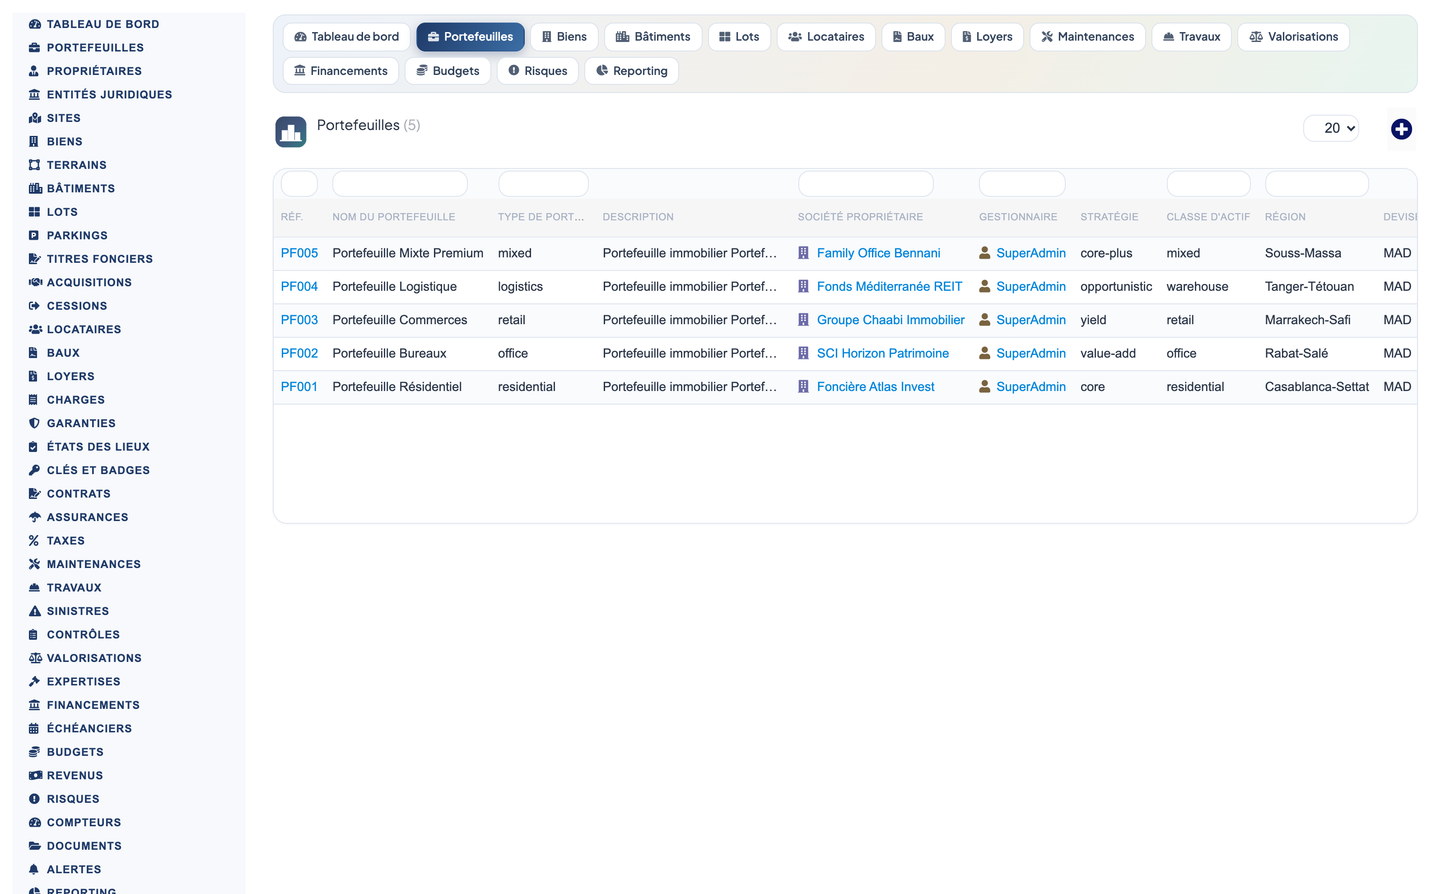Click the Portefeuilles page header icon
This screenshot has width=1445, height=894.
pos(291,132)
